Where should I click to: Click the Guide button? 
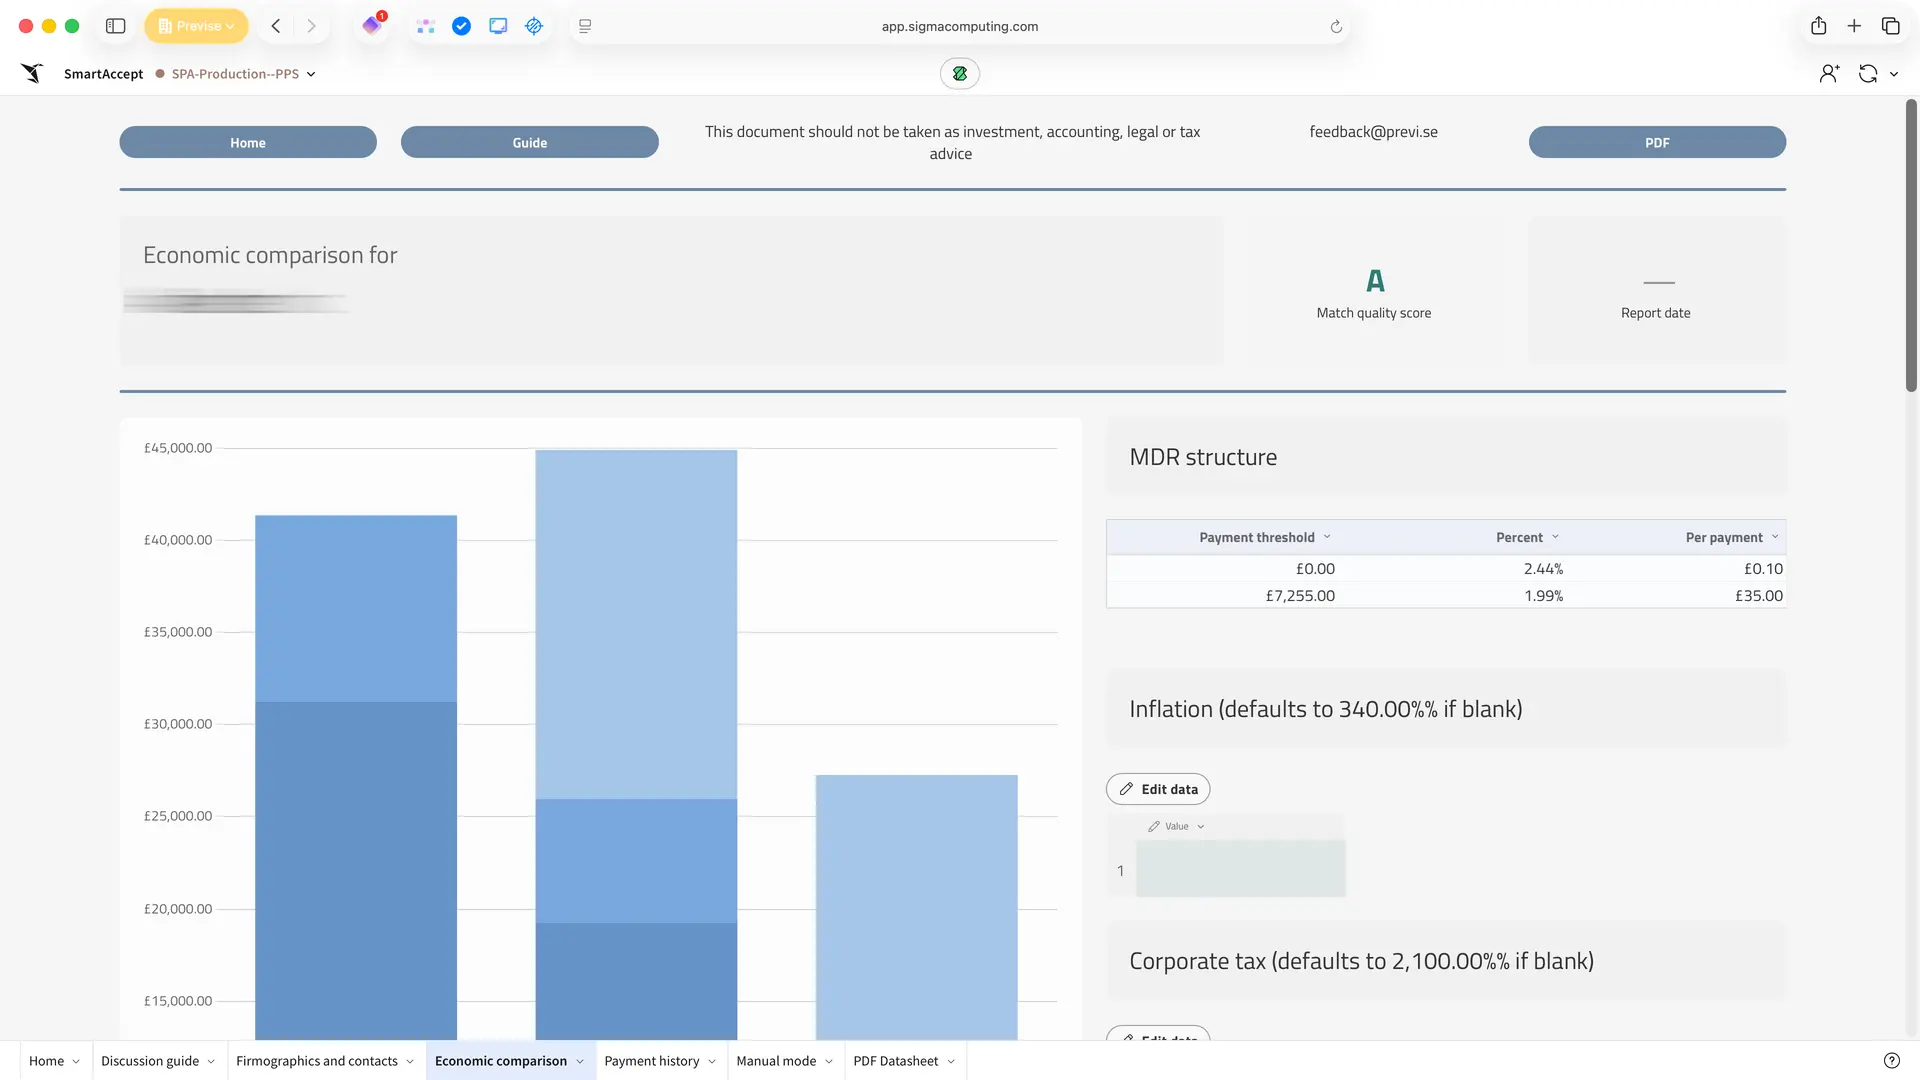[x=529, y=142]
